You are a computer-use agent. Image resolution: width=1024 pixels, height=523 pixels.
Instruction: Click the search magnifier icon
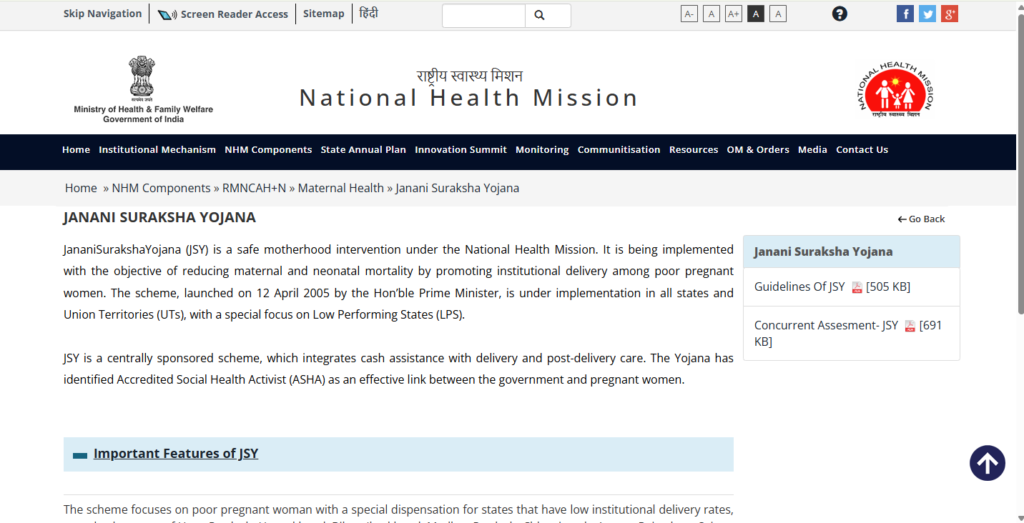(x=539, y=15)
